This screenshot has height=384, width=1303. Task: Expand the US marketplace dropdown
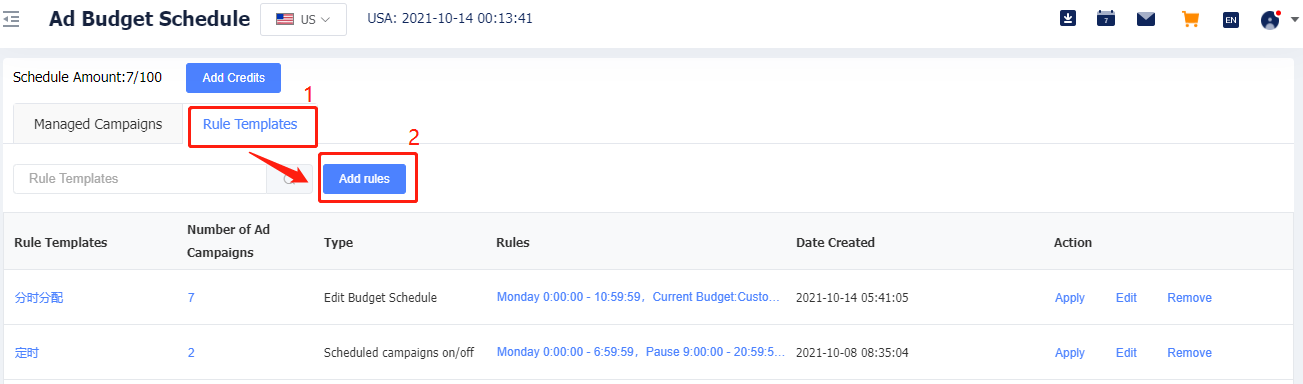tap(303, 19)
